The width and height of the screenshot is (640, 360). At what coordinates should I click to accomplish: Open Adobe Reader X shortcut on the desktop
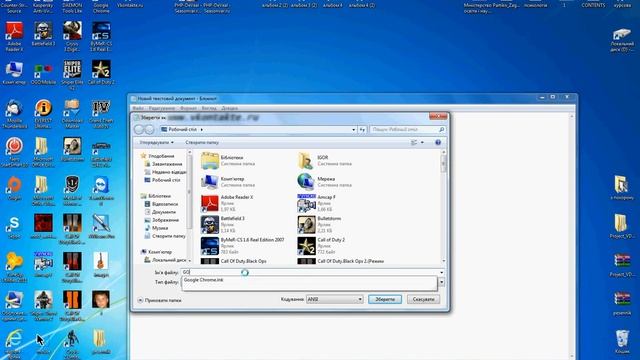point(14,36)
